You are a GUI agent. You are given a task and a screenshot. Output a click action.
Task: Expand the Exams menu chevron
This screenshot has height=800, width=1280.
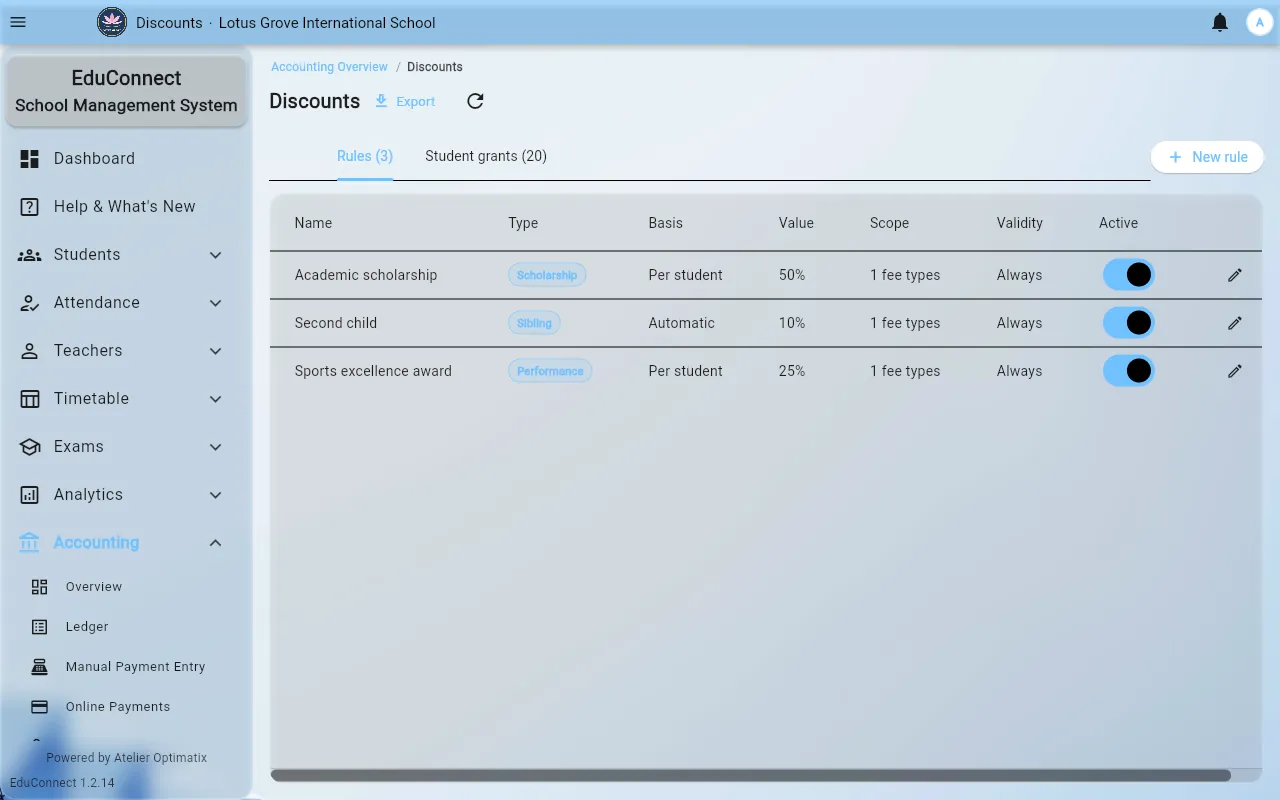pos(215,447)
